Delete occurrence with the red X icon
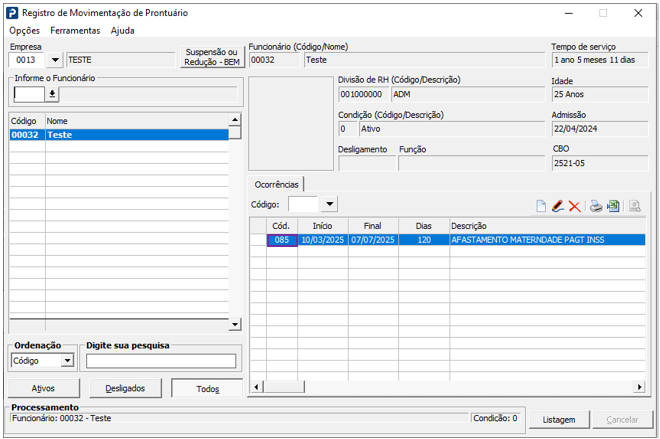Viewport: 660px width, 439px height. 574,206
